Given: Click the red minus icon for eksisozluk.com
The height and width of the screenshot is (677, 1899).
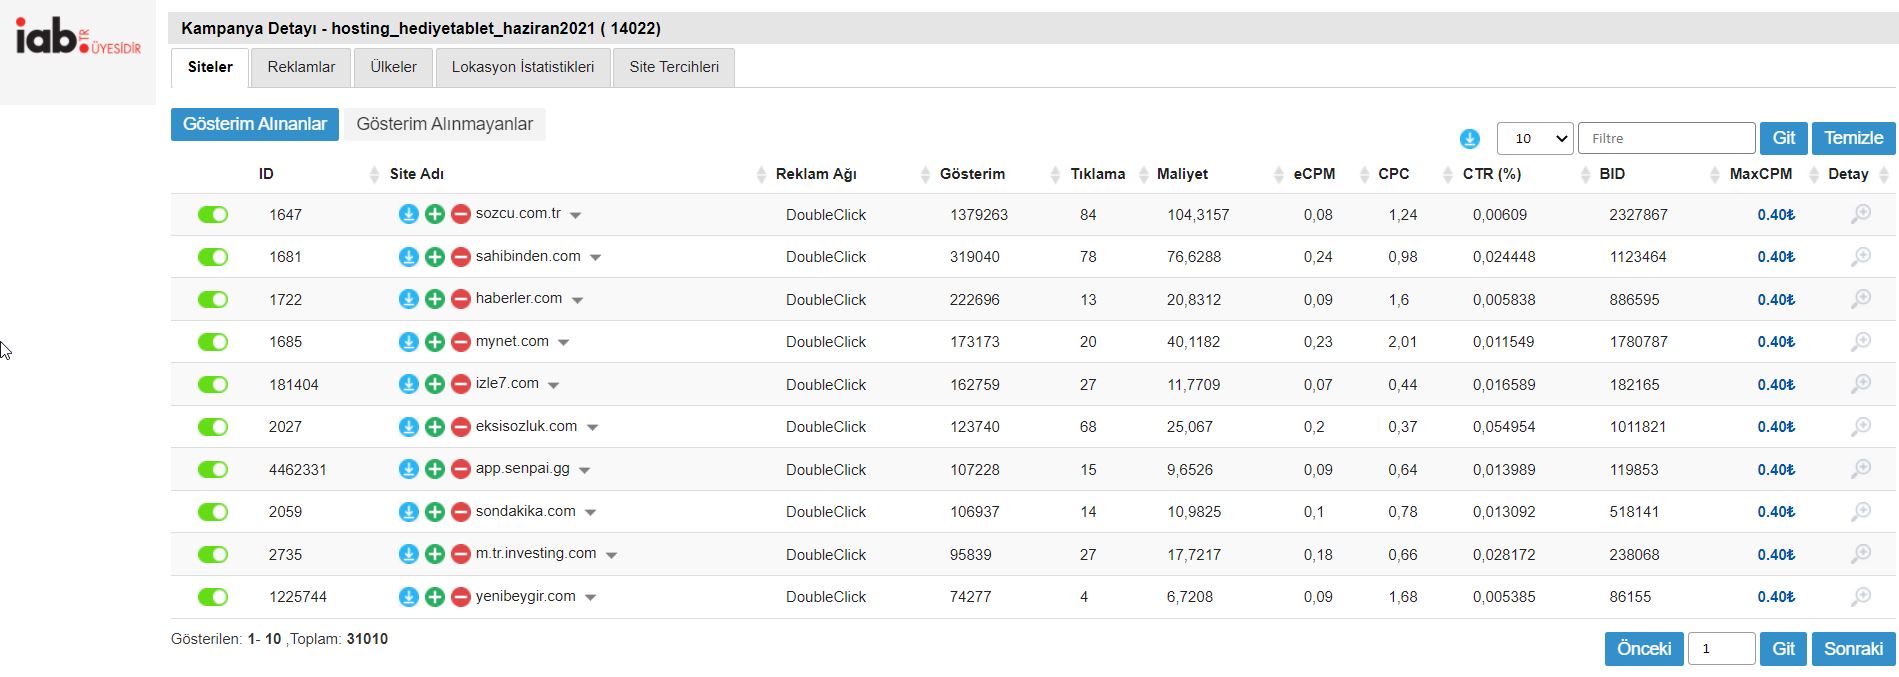Looking at the screenshot, I should tap(461, 427).
